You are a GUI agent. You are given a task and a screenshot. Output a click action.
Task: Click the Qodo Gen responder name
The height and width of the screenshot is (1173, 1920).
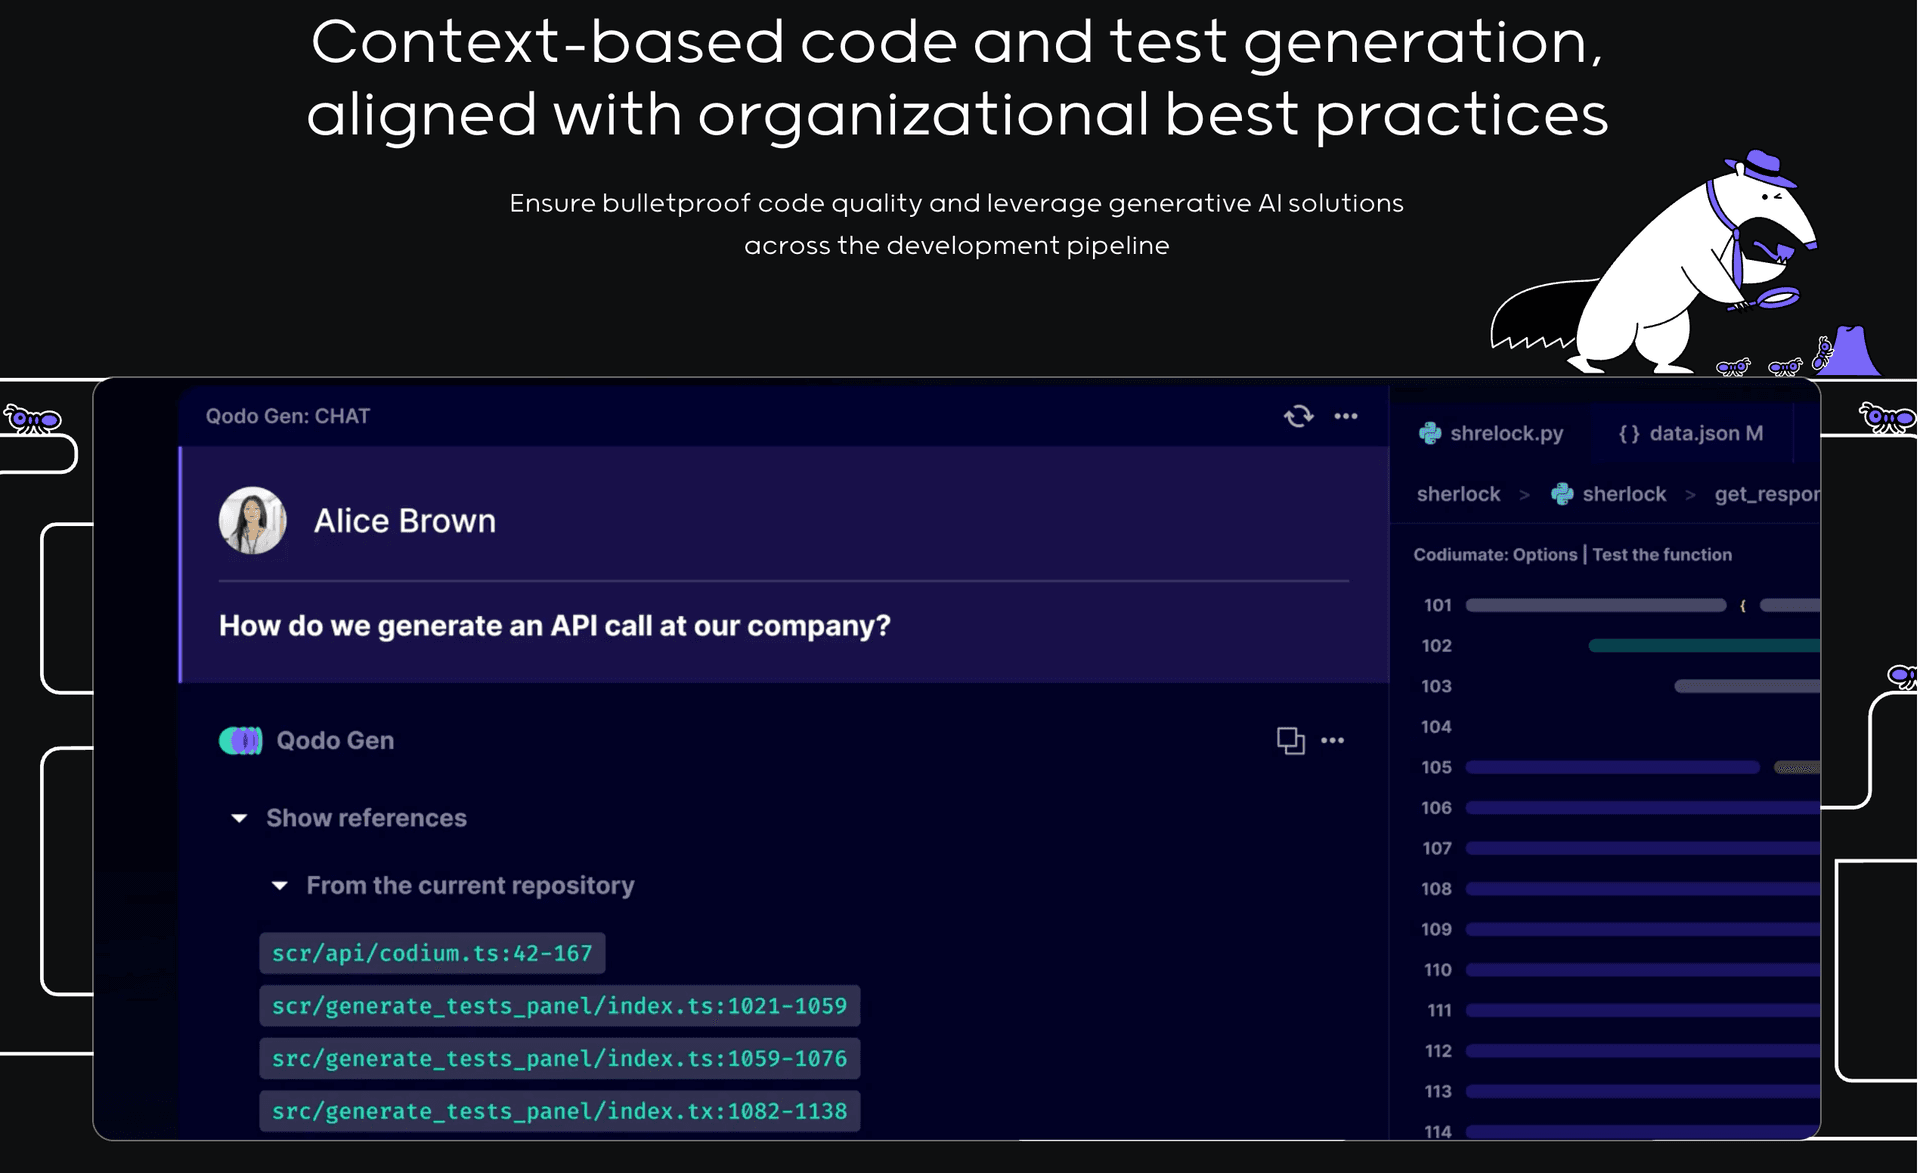pos(335,741)
